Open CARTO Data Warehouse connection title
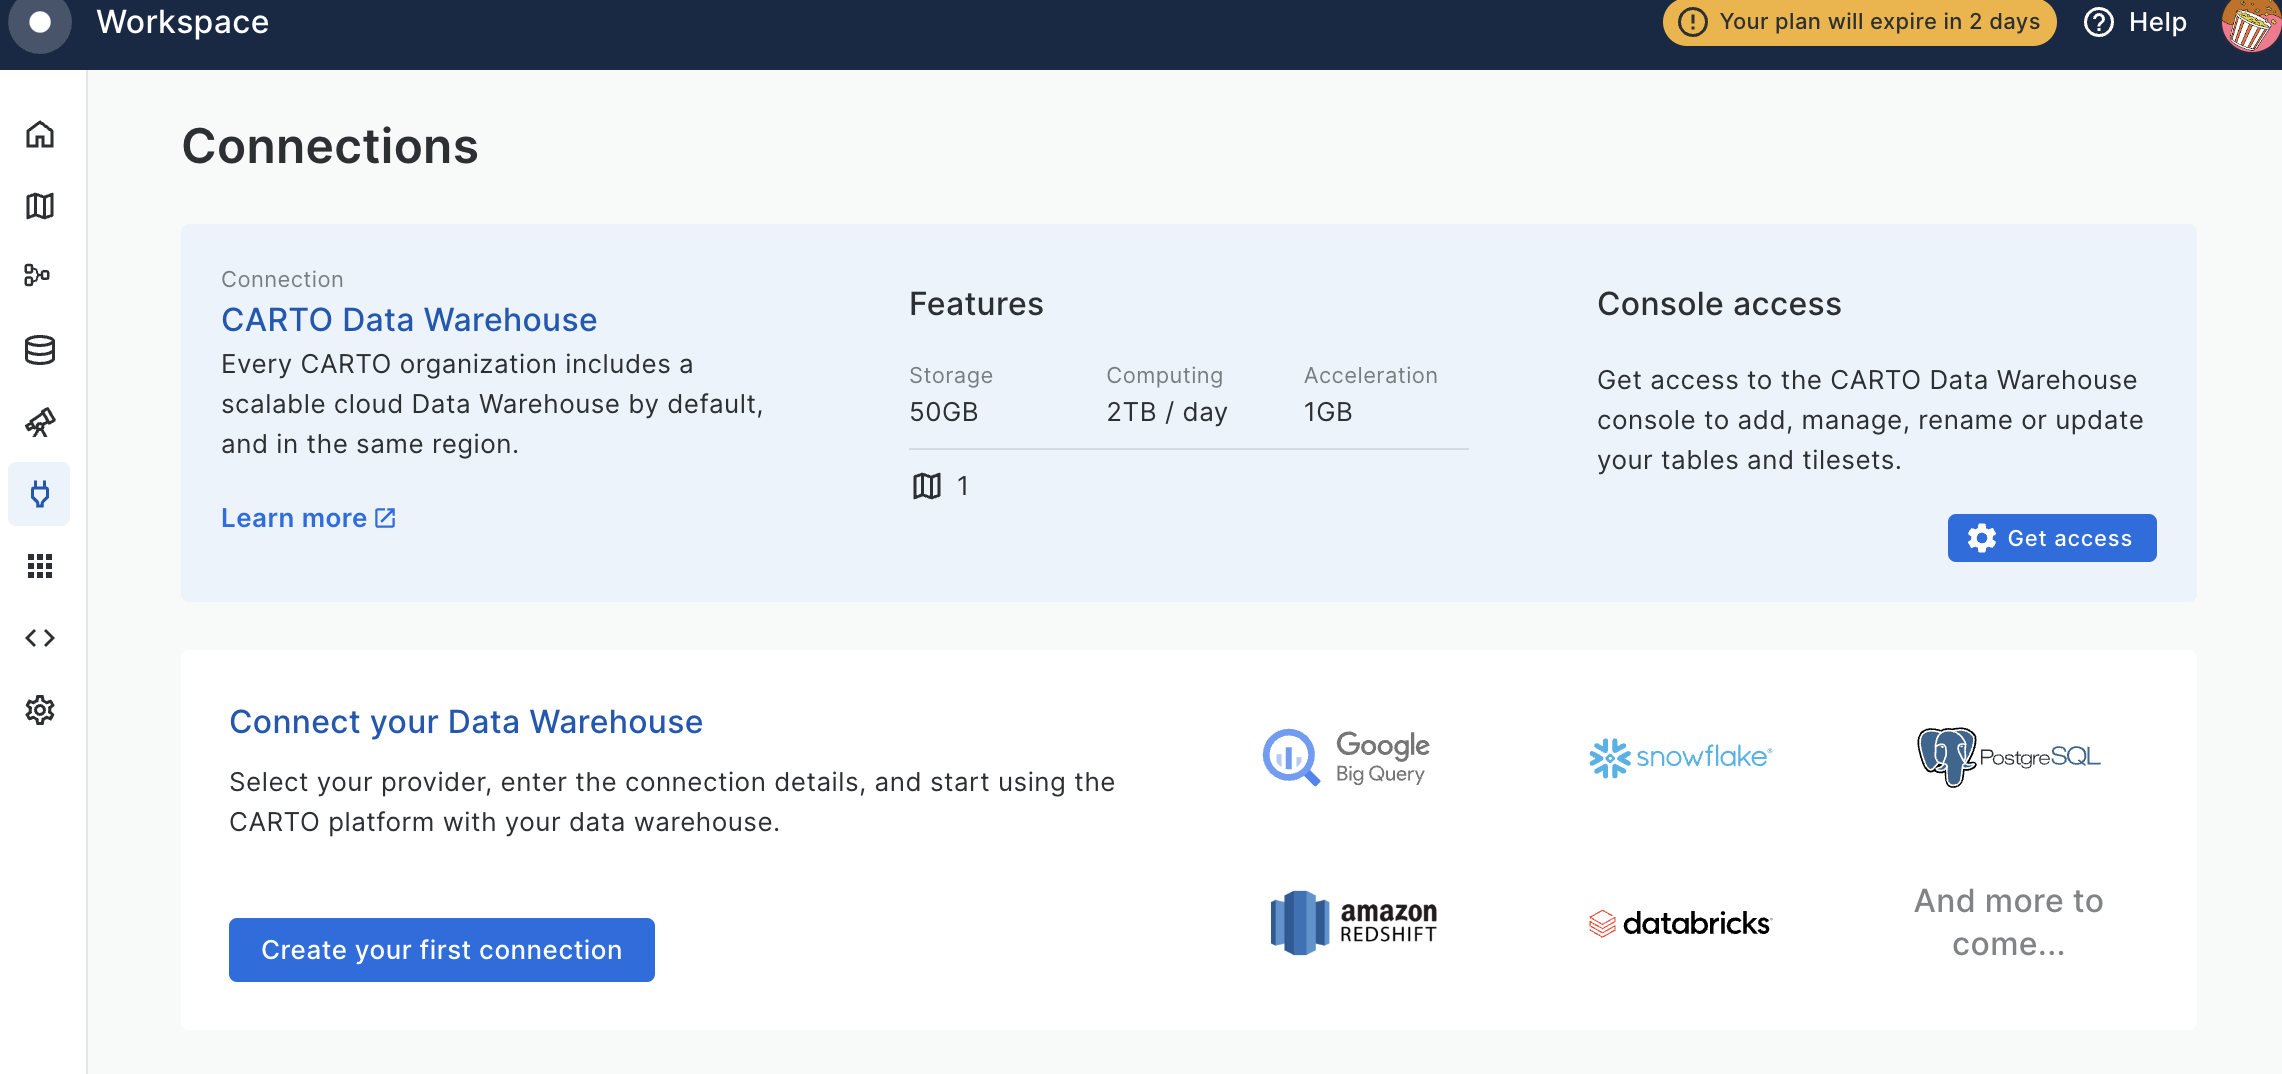This screenshot has width=2282, height=1074. pos(409,320)
